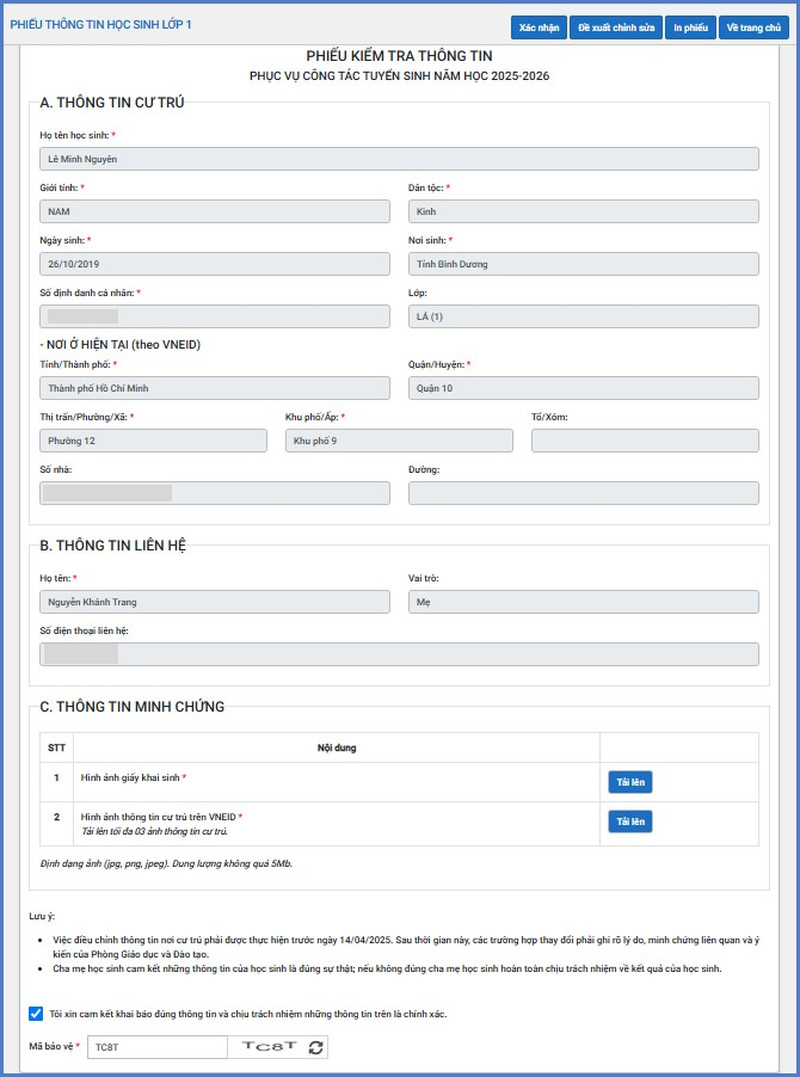800x1077 pixels.
Task: Click the Tỉnh/Thành phố field
Action: point(215,388)
